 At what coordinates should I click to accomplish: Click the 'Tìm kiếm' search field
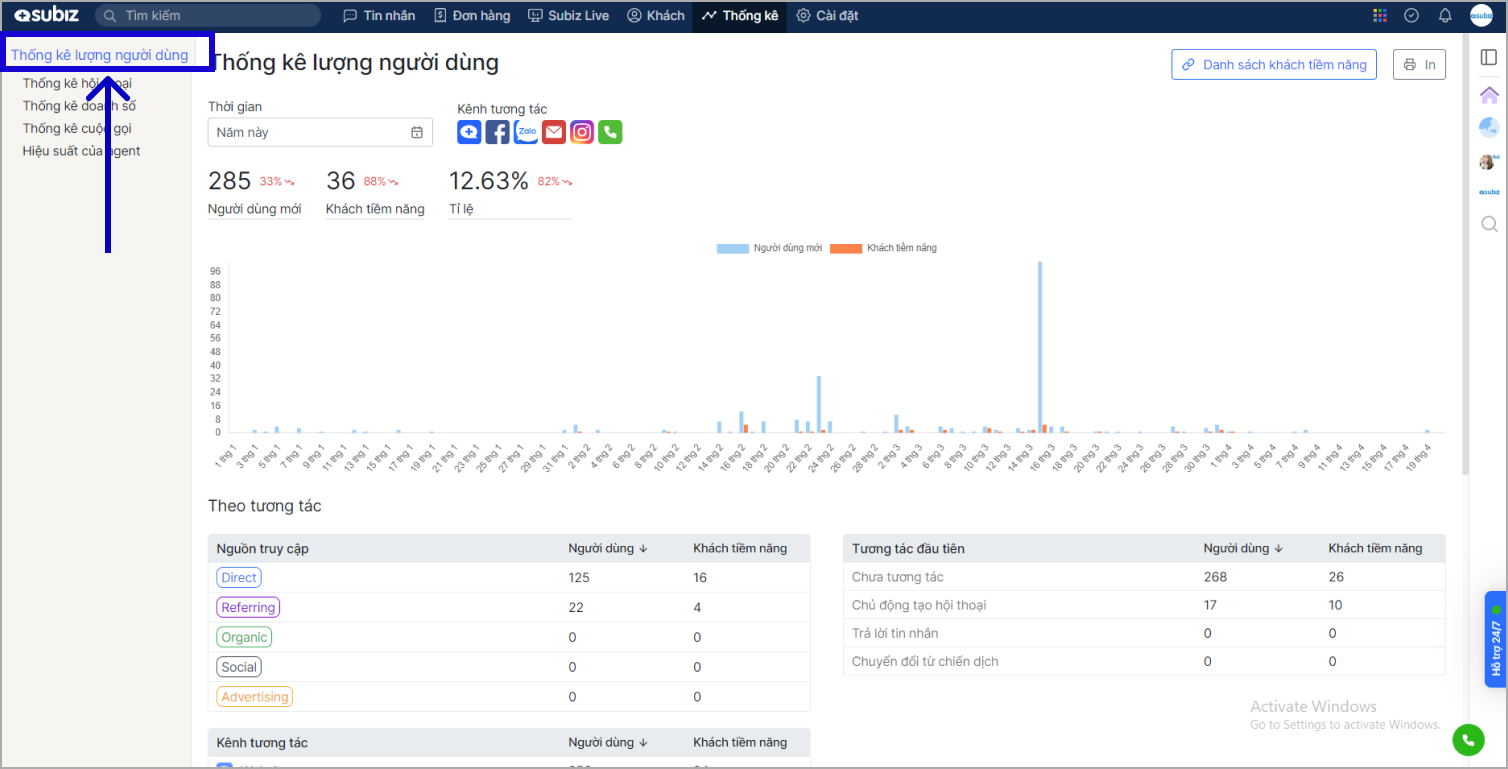coord(208,16)
